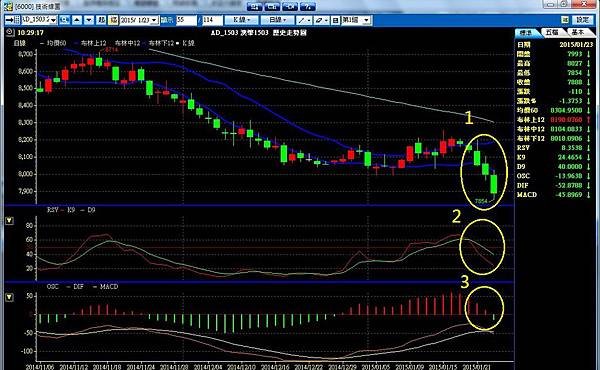Open the 設定 settings button

coord(583,20)
